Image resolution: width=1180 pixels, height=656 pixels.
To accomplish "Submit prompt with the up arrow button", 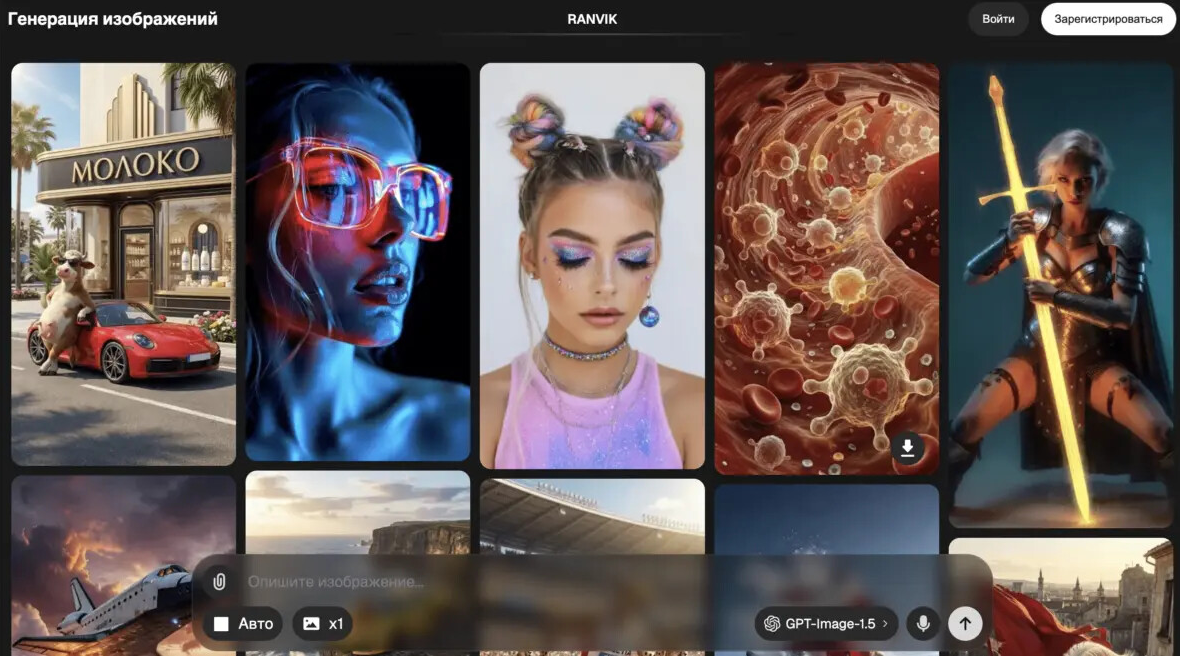I will pos(965,624).
